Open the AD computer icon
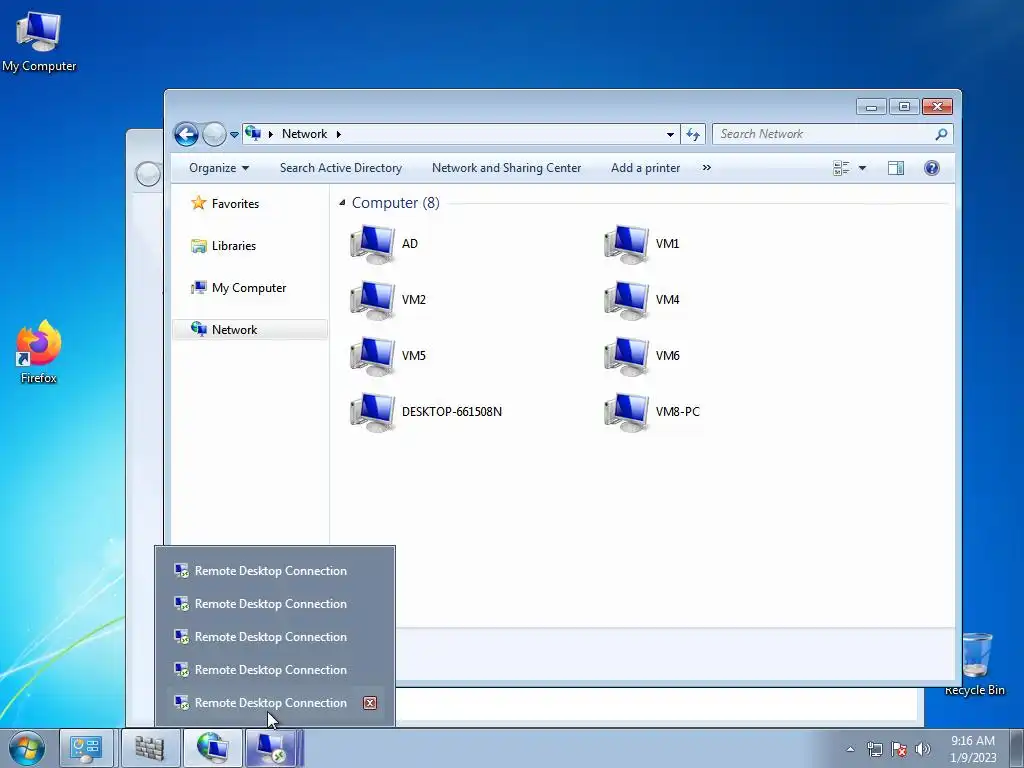1024x768 pixels. (372, 244)
